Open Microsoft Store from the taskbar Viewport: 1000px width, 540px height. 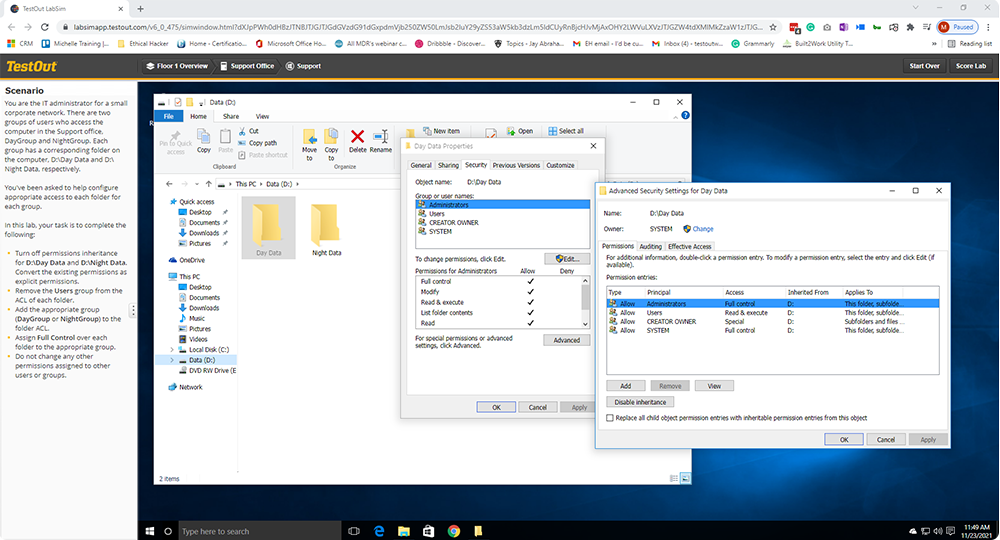[x=429, y=531]
